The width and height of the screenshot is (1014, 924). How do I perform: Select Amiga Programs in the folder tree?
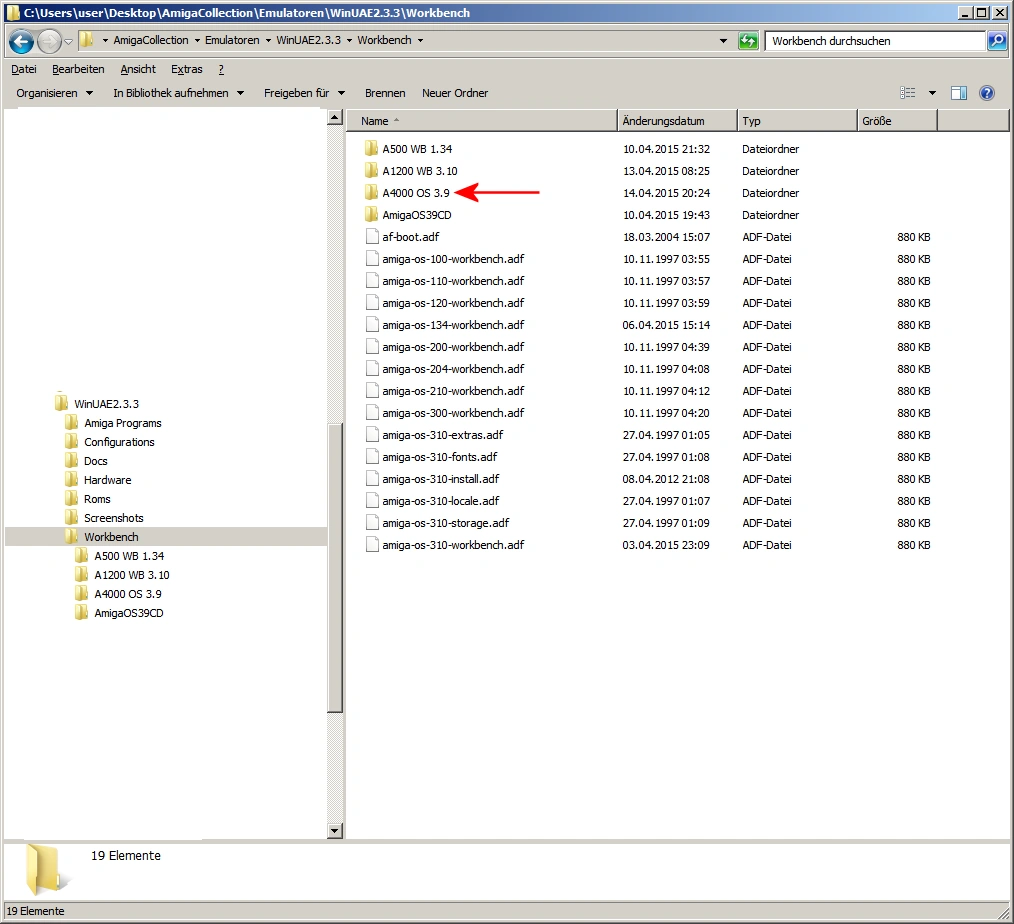[x=122, y=423]
